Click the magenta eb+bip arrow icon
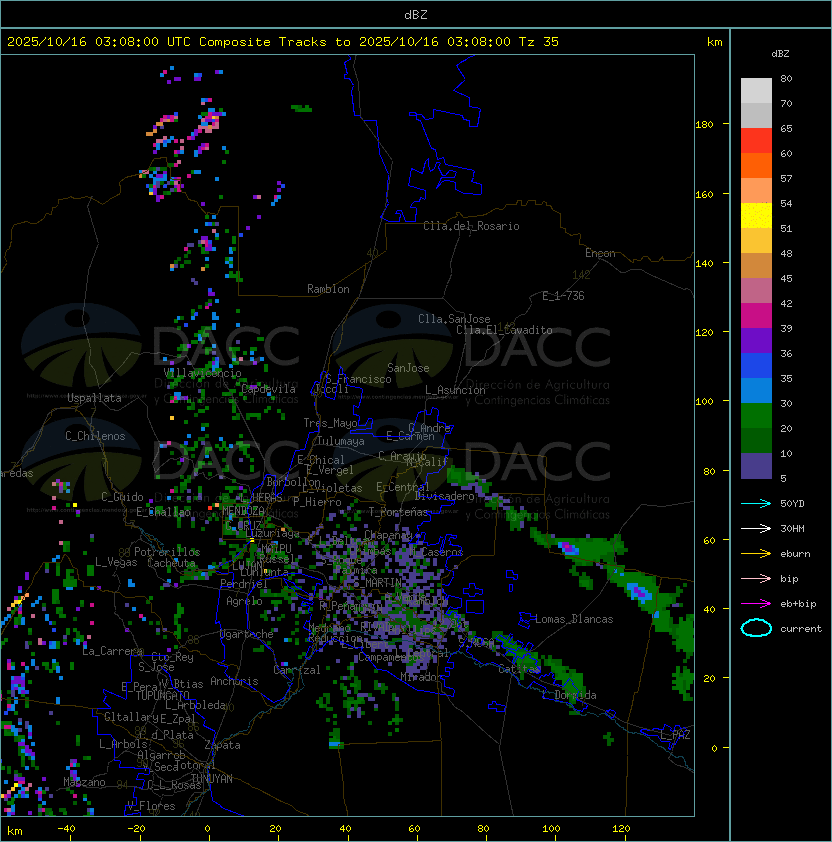 [756, 604]
